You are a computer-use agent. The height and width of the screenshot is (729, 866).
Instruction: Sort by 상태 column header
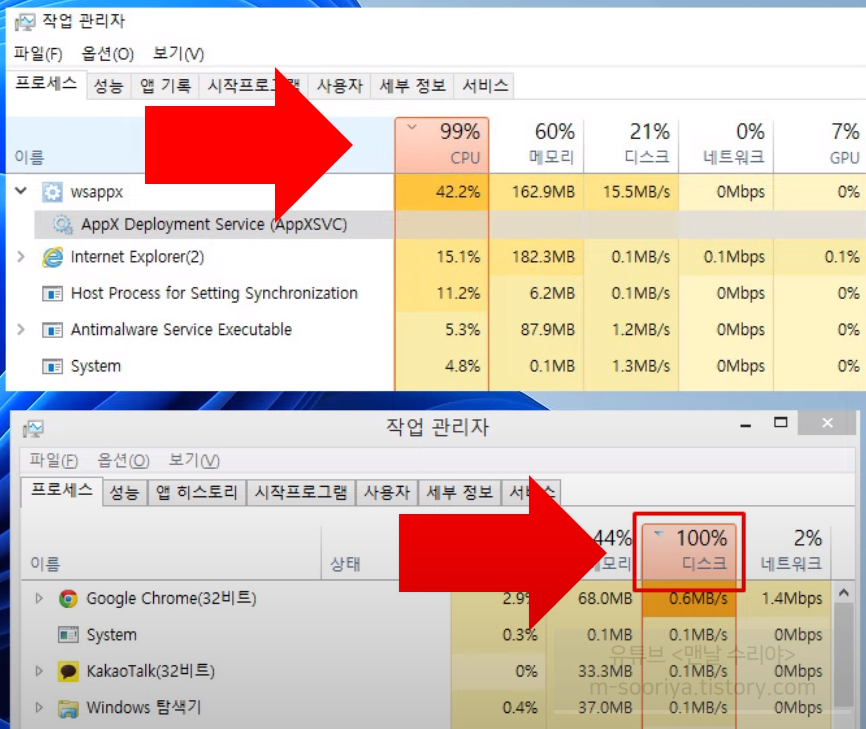[x=345, y=564]
